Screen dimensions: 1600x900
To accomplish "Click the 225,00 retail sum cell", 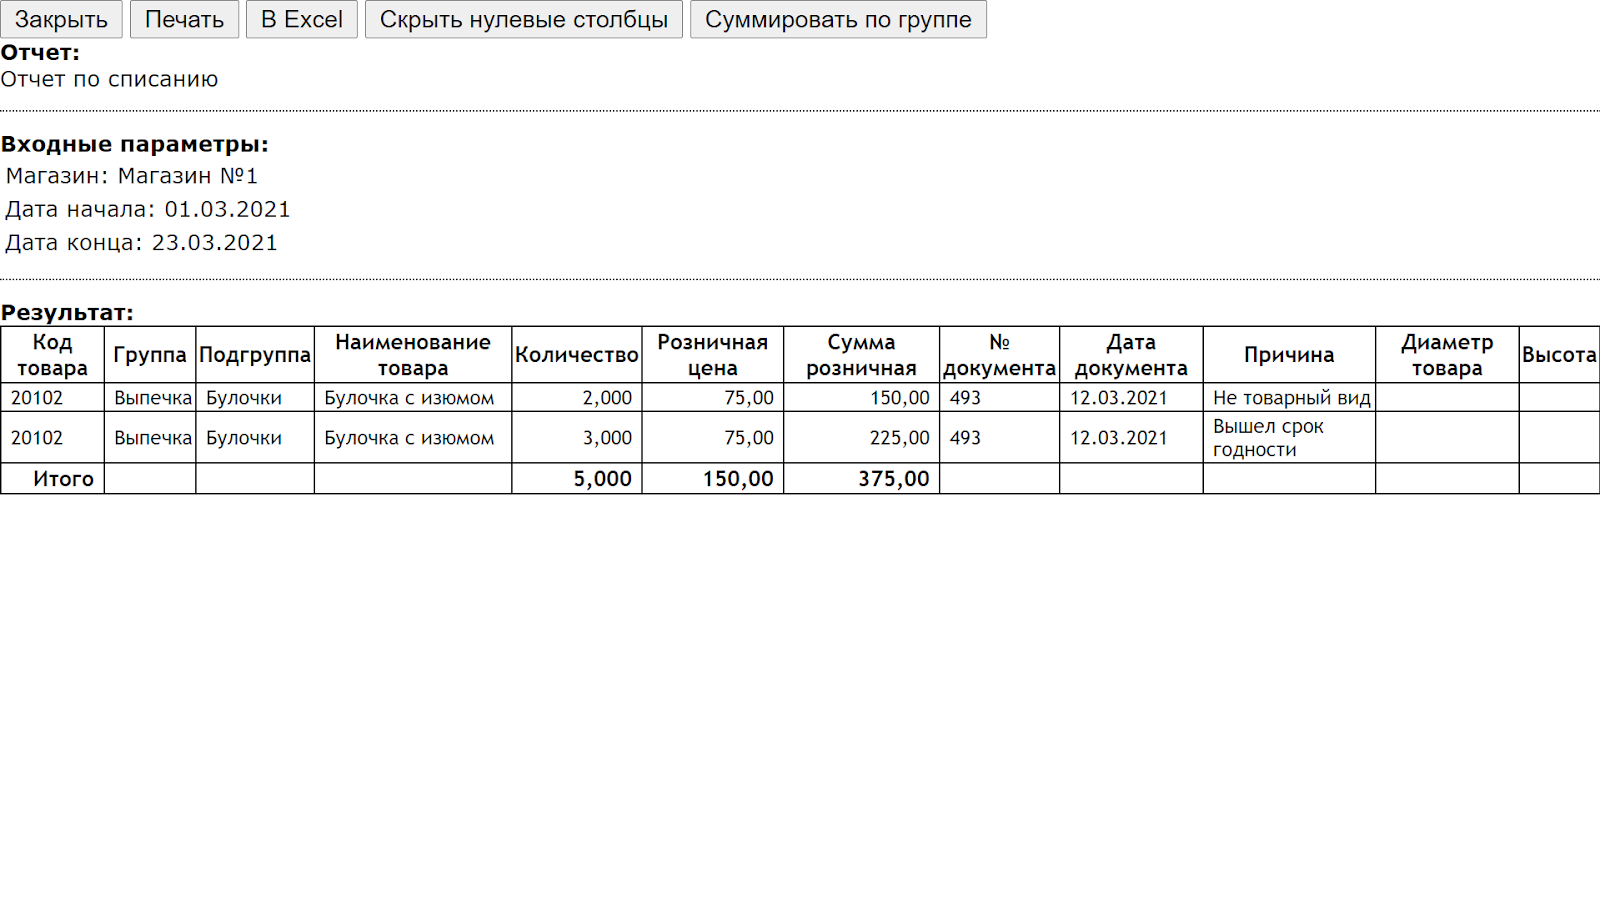I will pos(899,438).
